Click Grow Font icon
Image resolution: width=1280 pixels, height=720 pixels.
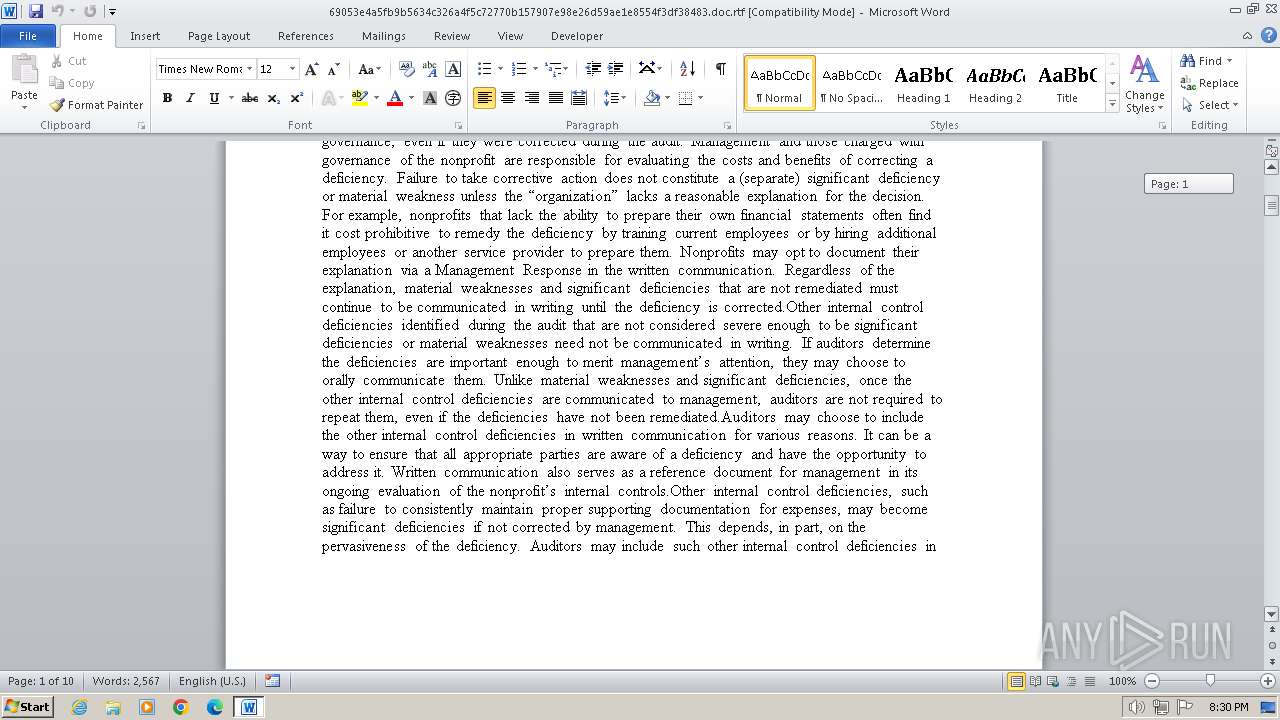(x=312, y=69)
